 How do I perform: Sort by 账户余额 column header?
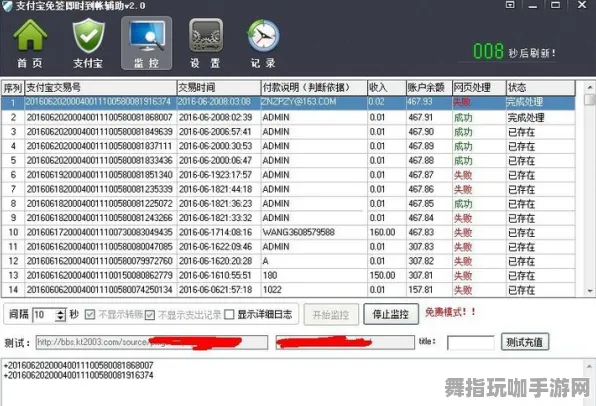pos(429,88)
